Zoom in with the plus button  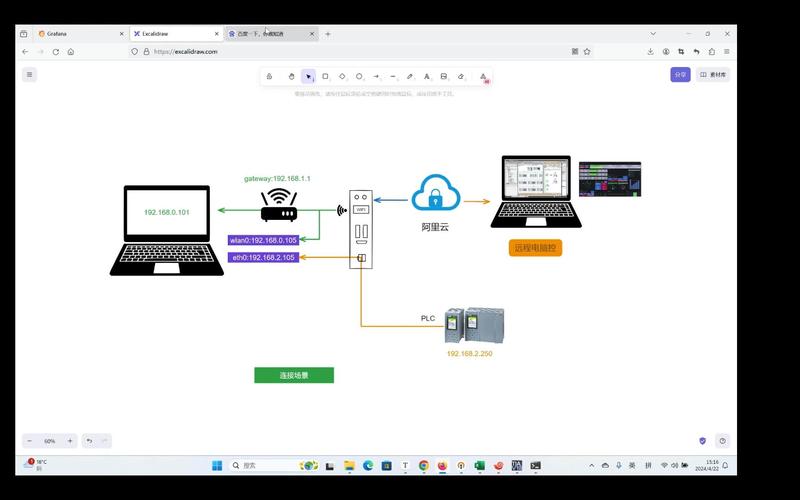pos(70,440)
